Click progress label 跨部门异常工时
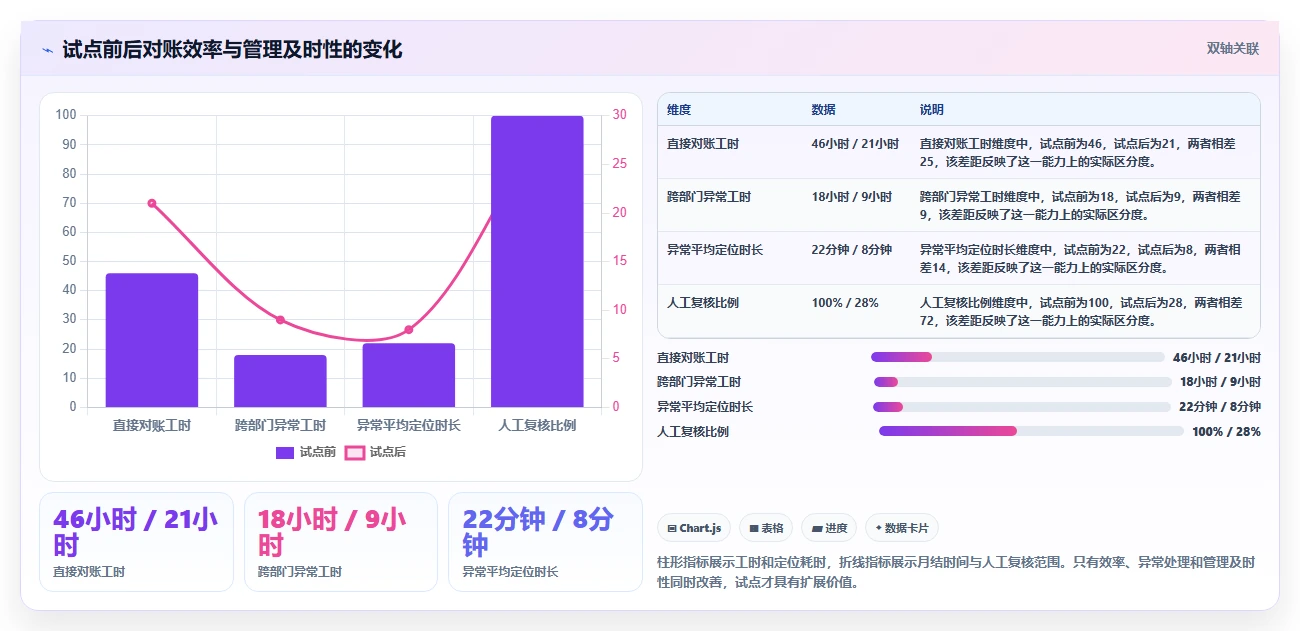This screenshot has width=1300, height=631. [x=699, y=382]
